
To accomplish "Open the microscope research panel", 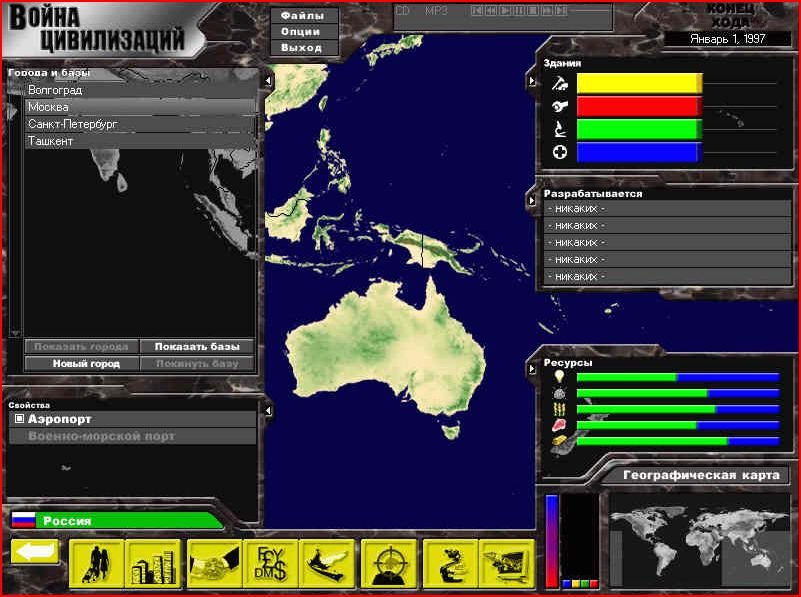I will pos(450,563).
